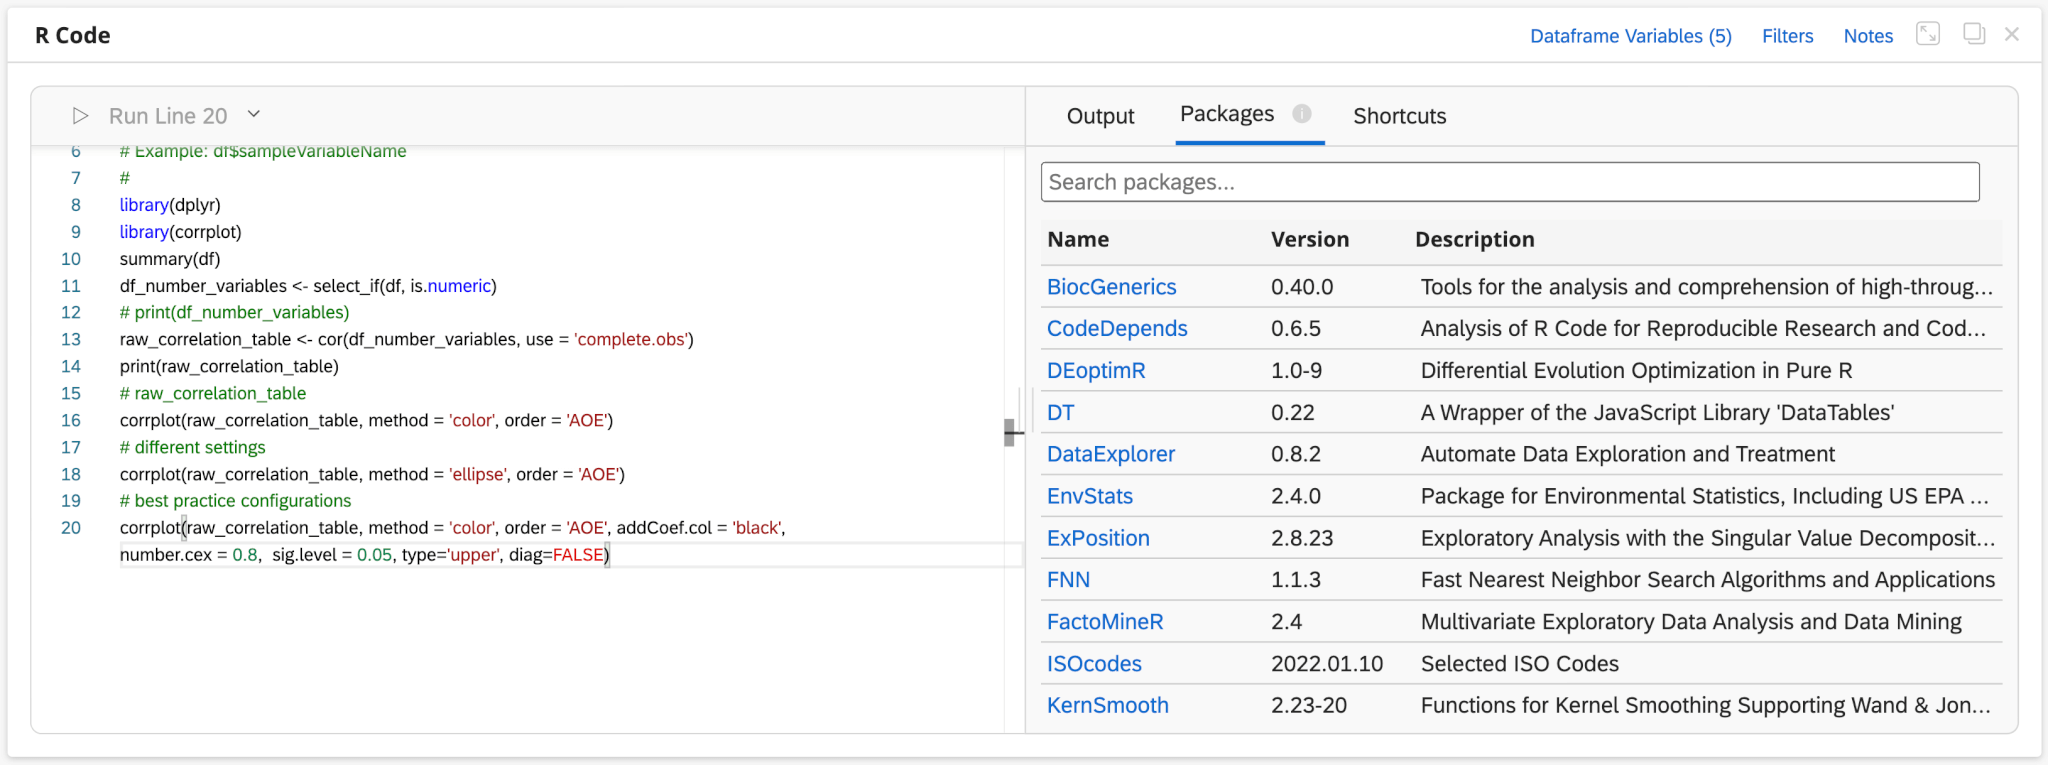2048x765 pixels.
Task: Click line 20 corrplot addCoef.col code
Action: point(452,528)
